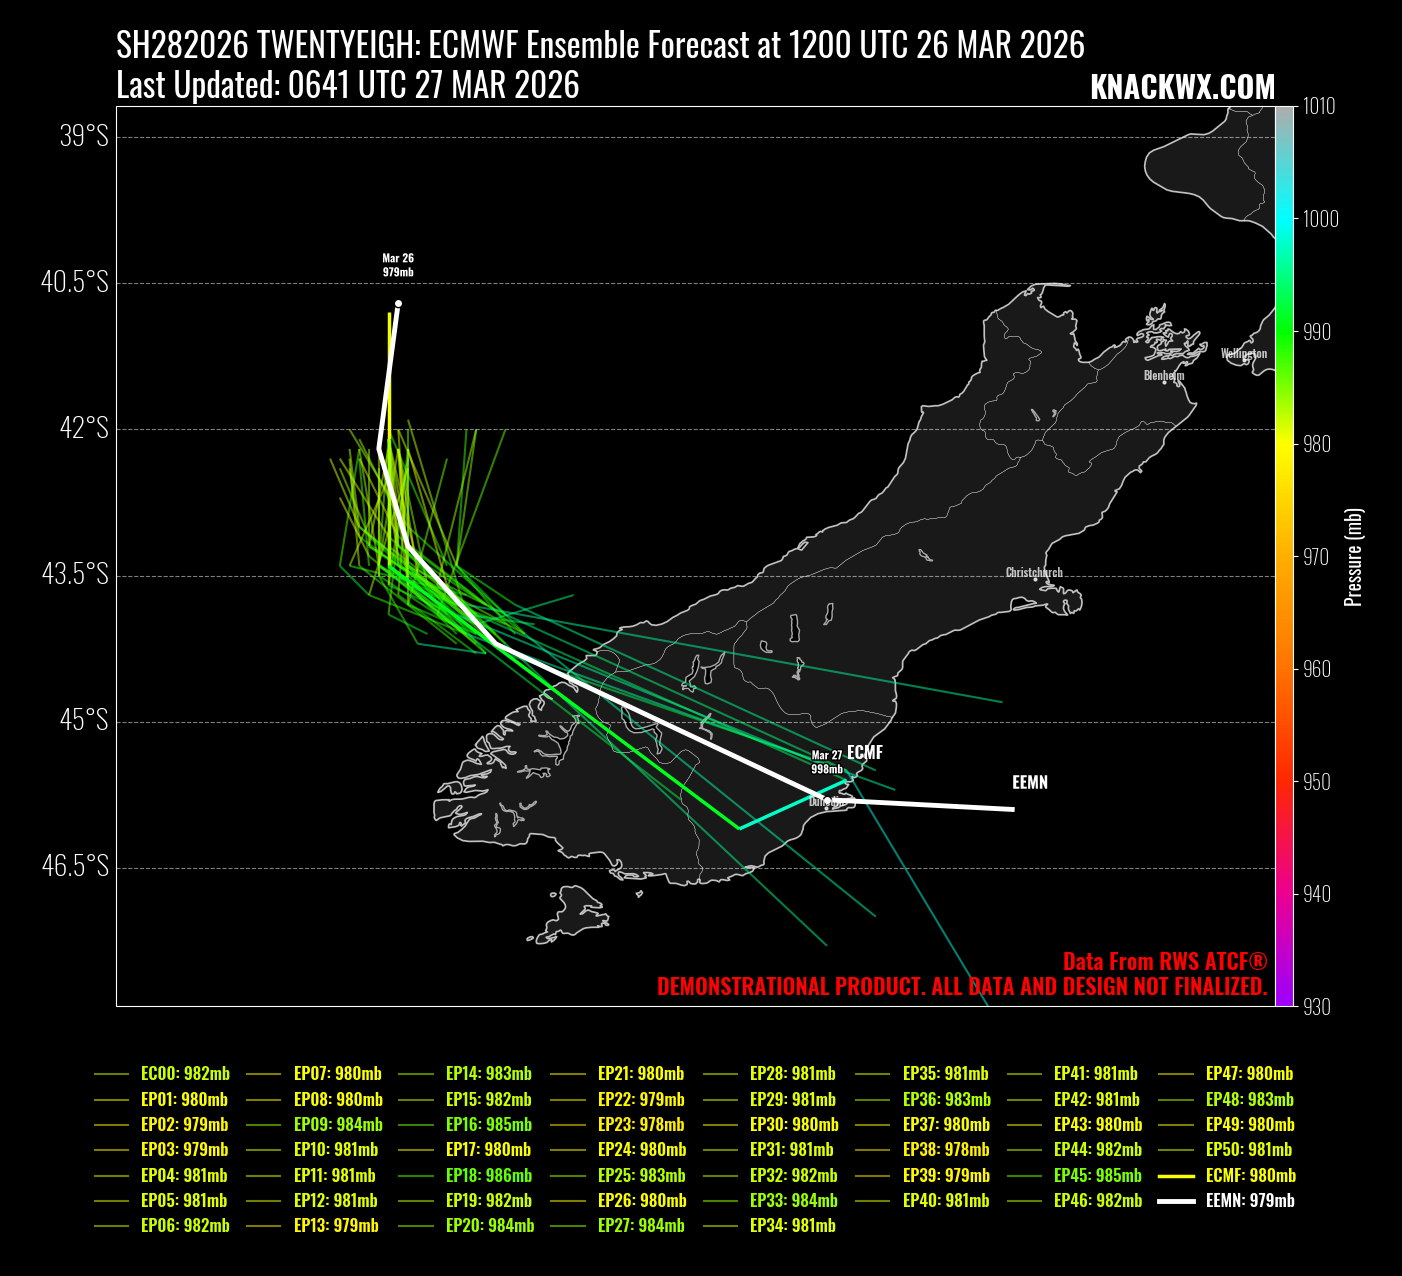Screen dimensions: 1402x1276
Task: Click the ECMF label on the map
Action: pos(864,752)
